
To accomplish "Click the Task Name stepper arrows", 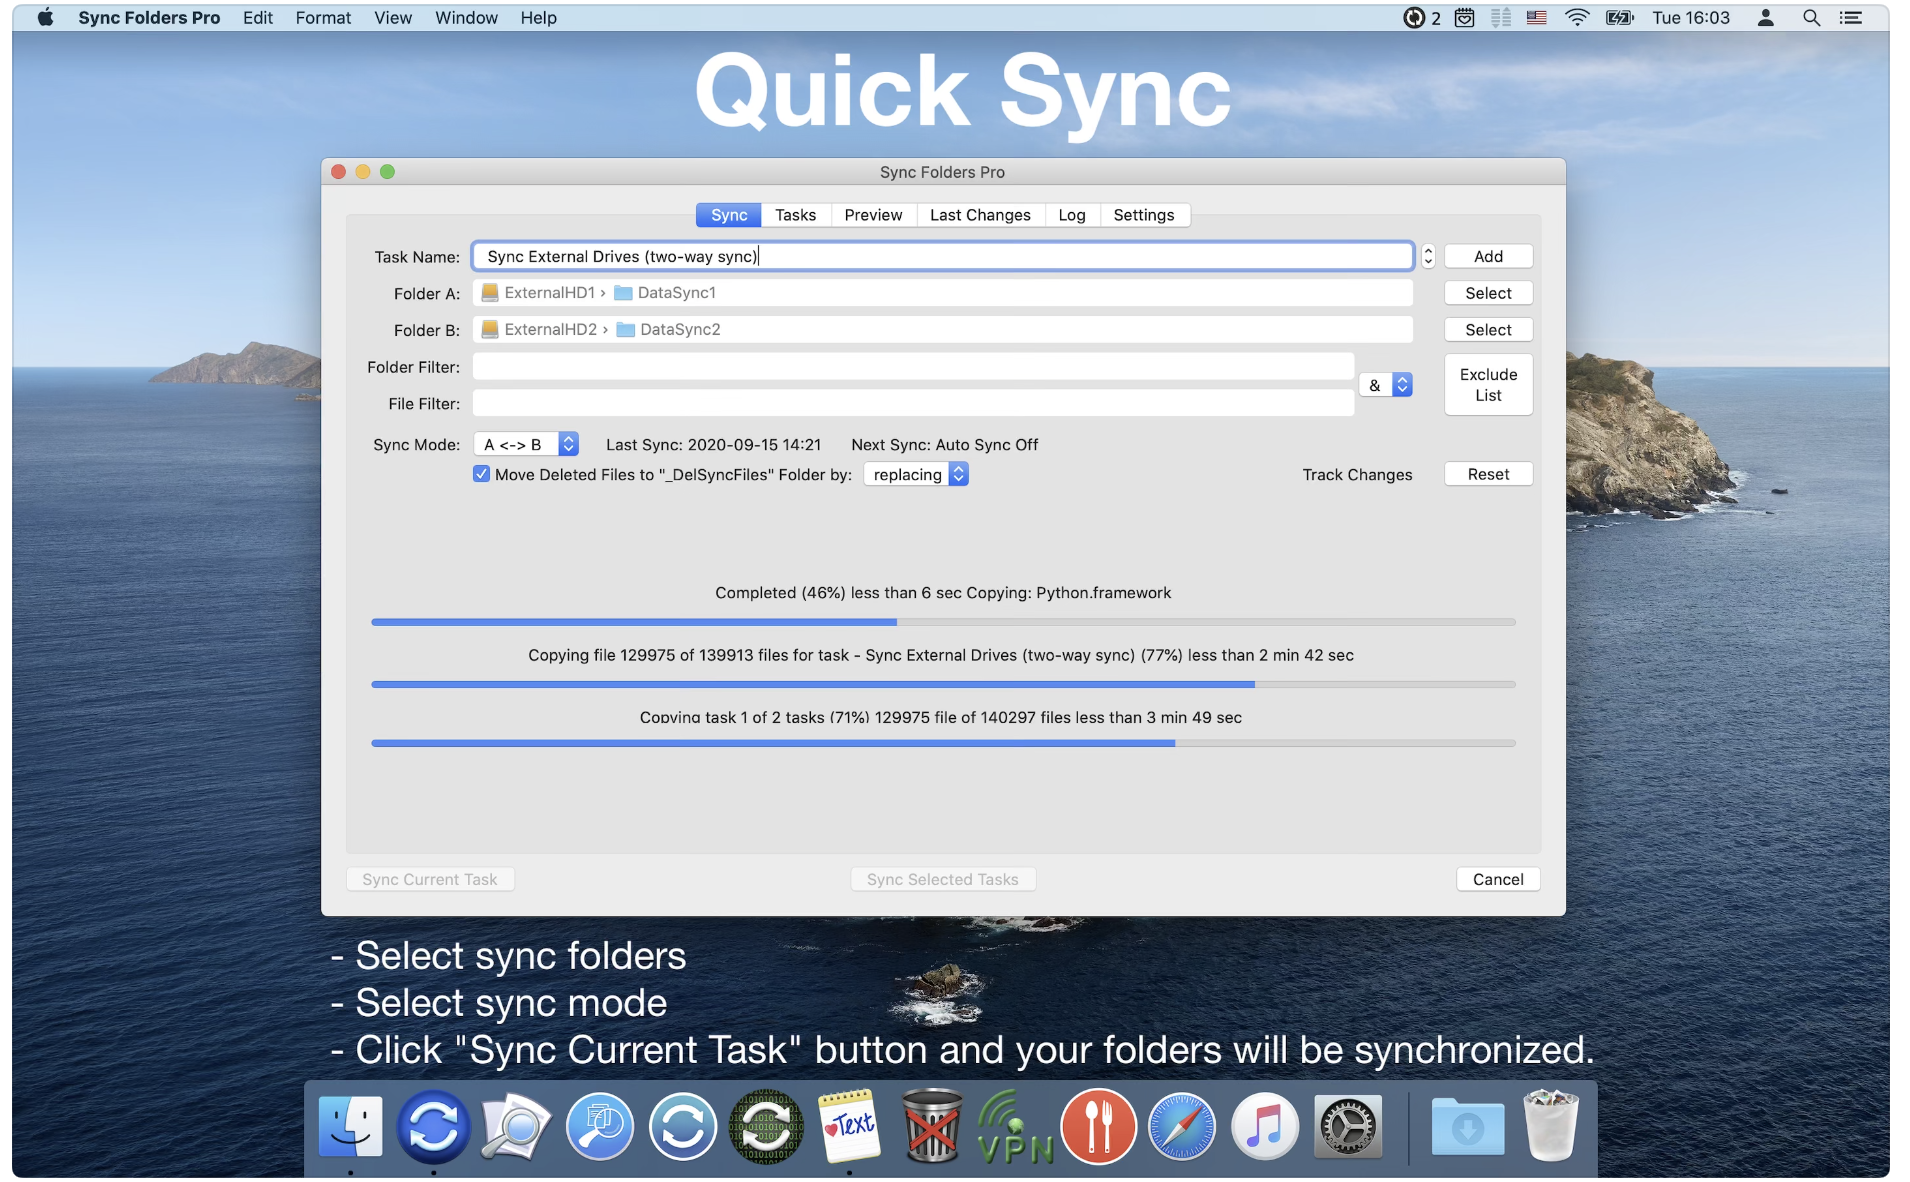I will [1428, 257].
